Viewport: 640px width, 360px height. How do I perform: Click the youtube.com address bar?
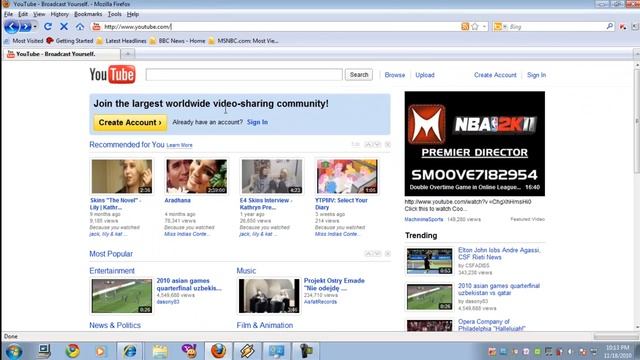coord(281,27)
